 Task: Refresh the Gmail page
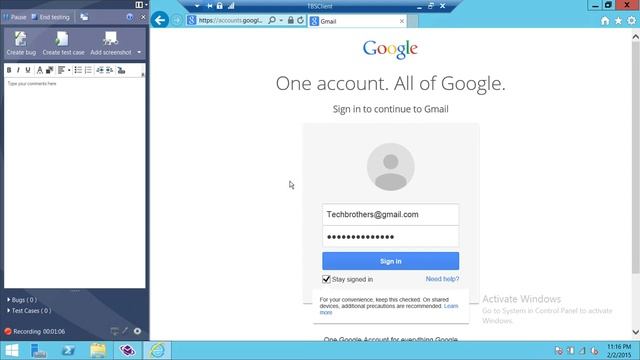(301, 20)
